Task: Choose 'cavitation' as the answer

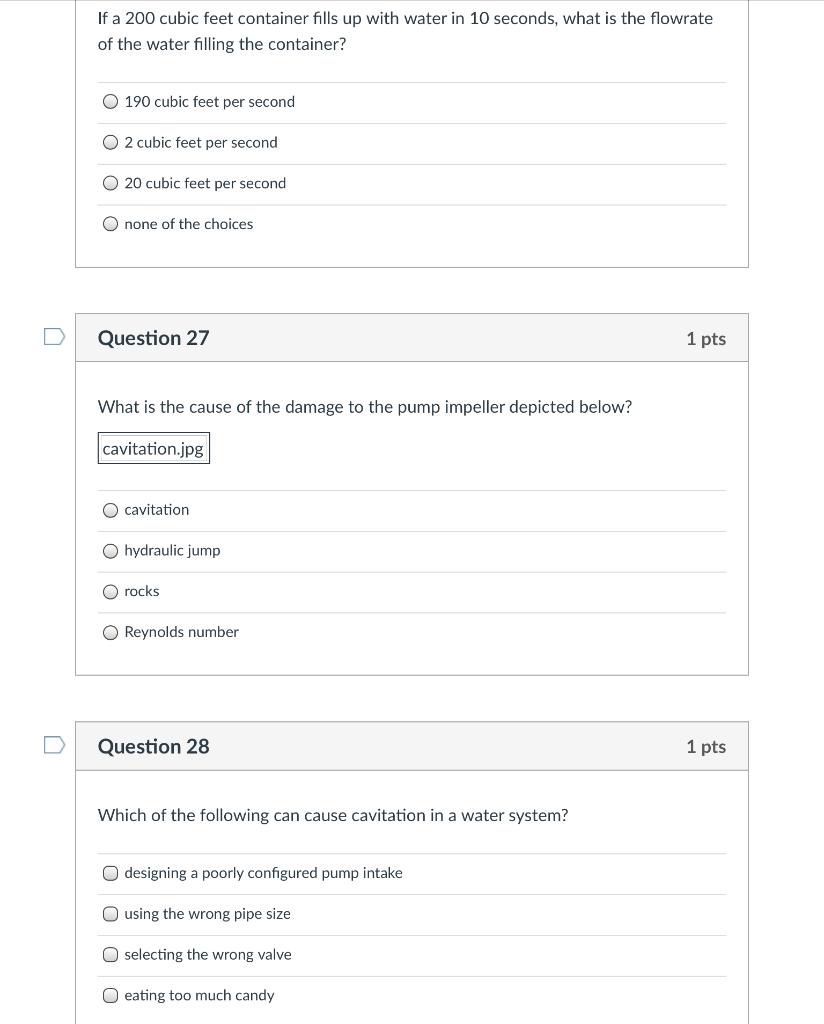Action: coord(111,510)
